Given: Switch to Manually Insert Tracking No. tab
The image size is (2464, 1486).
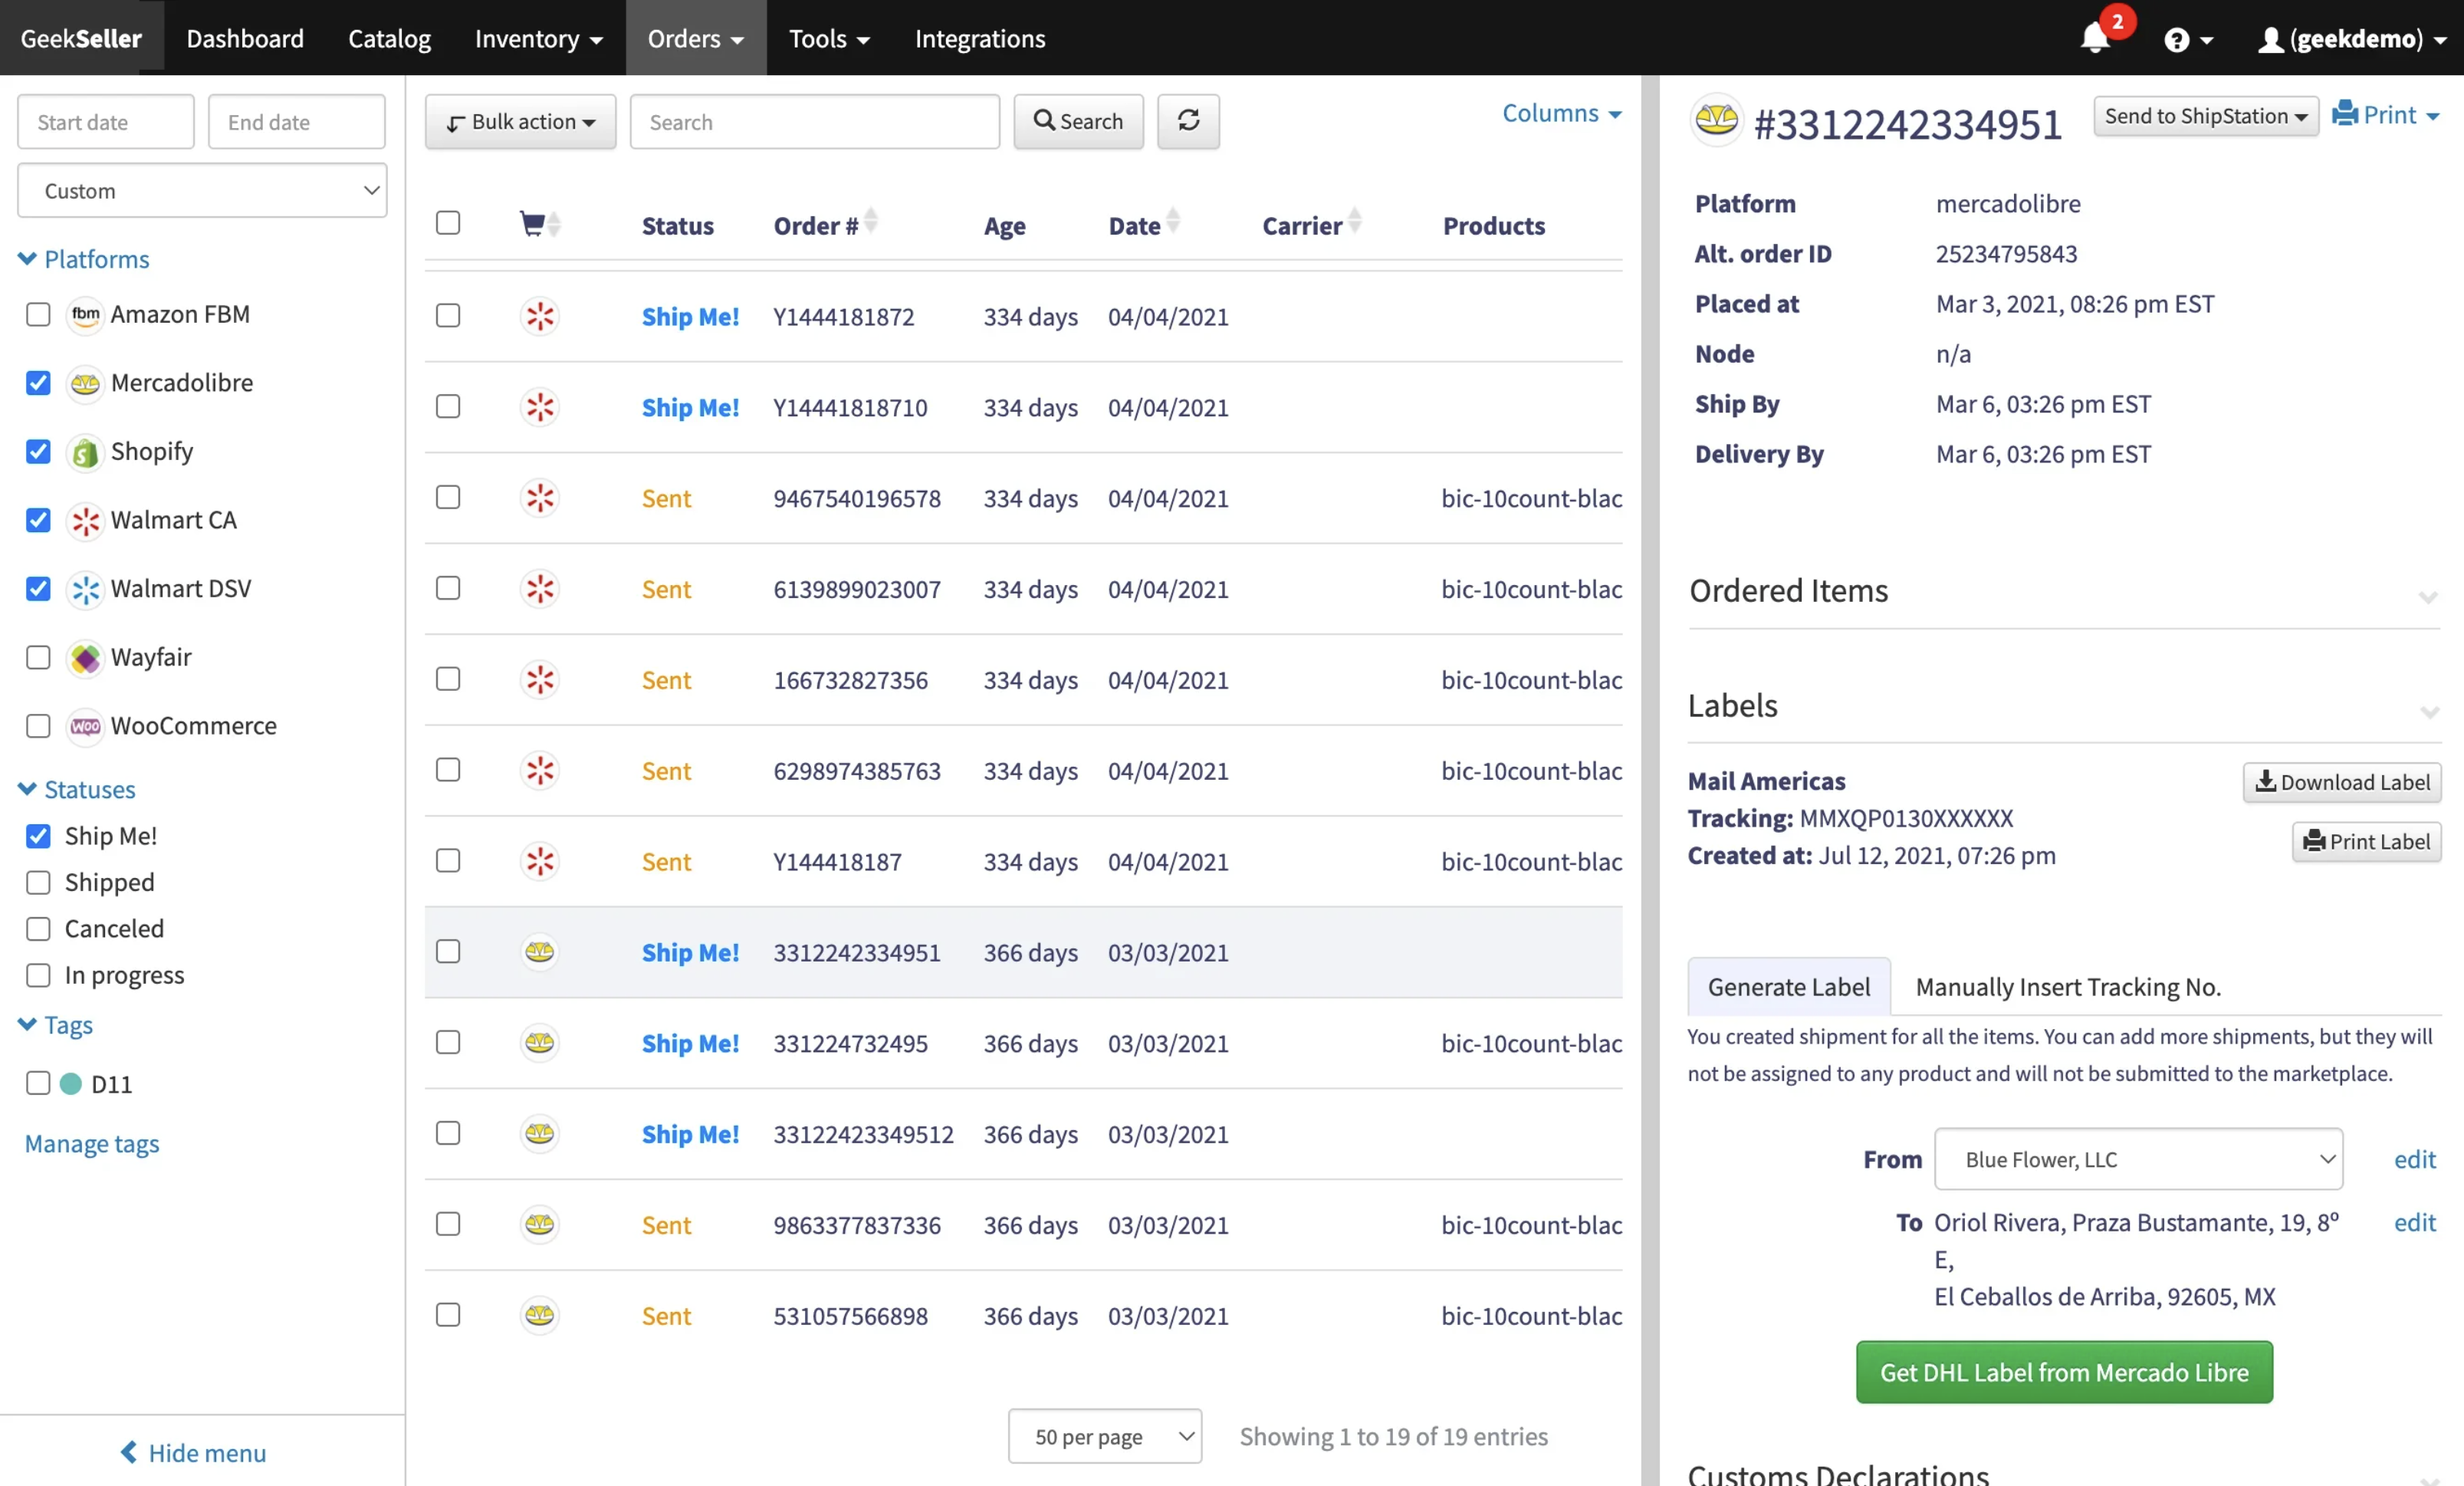Looking at the screenshot, I should (2066, 987).
